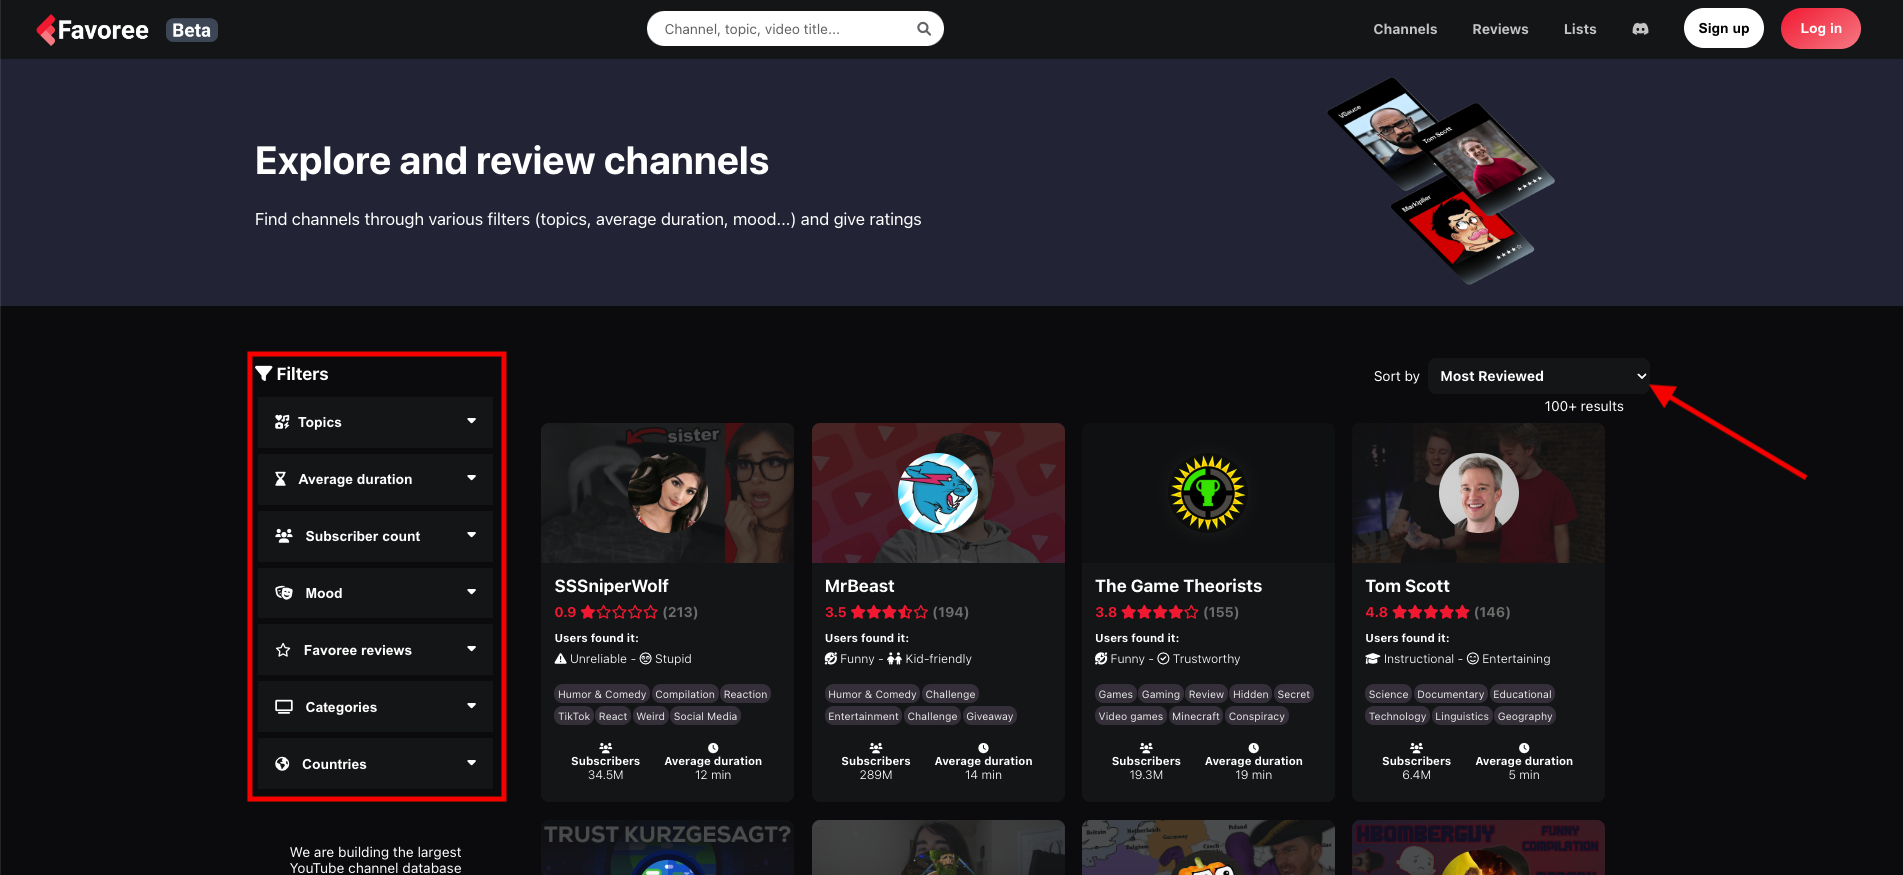Click the 100+ results text
Screen dimensions: 1903x875
(x=1584, y=406)
